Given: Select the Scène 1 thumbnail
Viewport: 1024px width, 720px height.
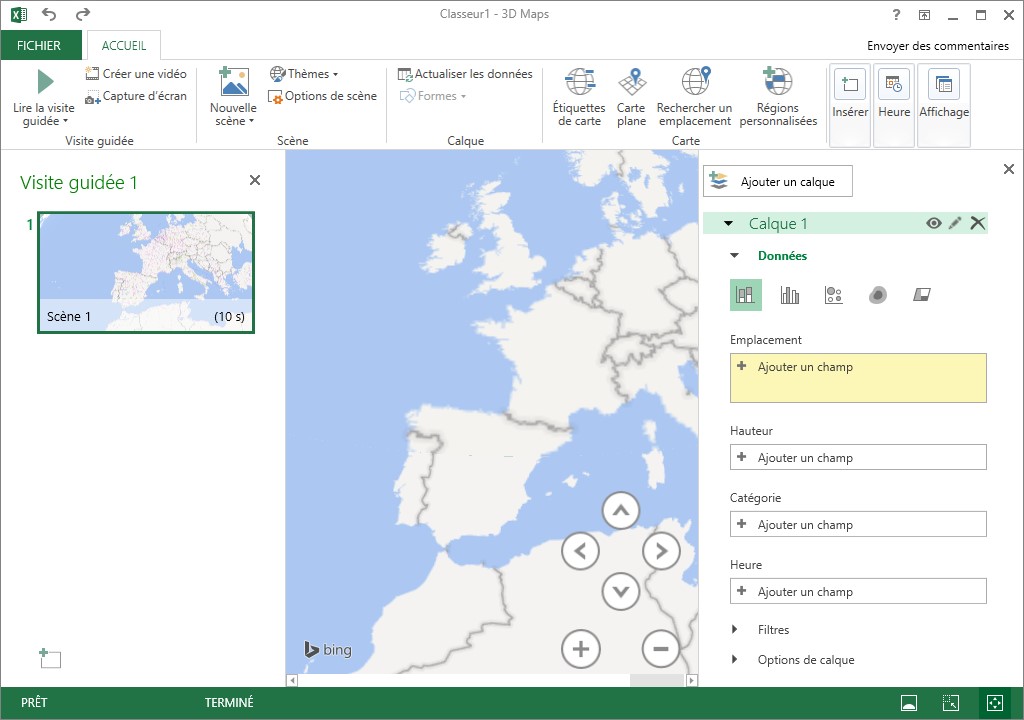Looking at the screenshot, I should click(x=146, y=272).
